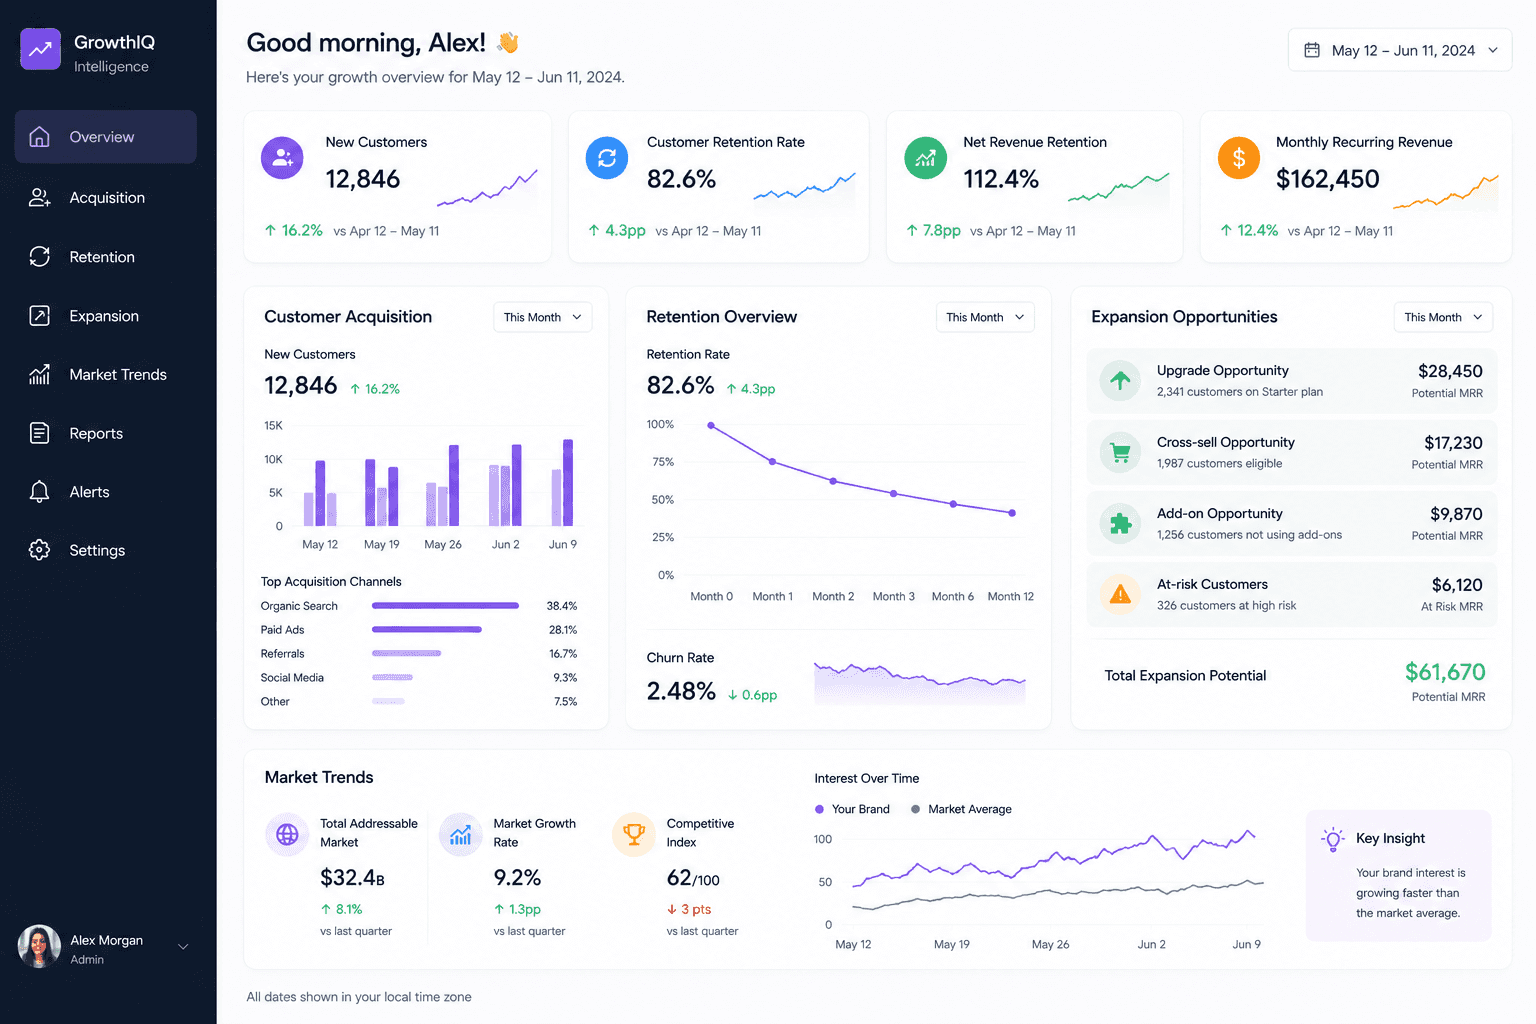Click the Your Brand legend dot
1536x1024 pixels.
point(820,809)
